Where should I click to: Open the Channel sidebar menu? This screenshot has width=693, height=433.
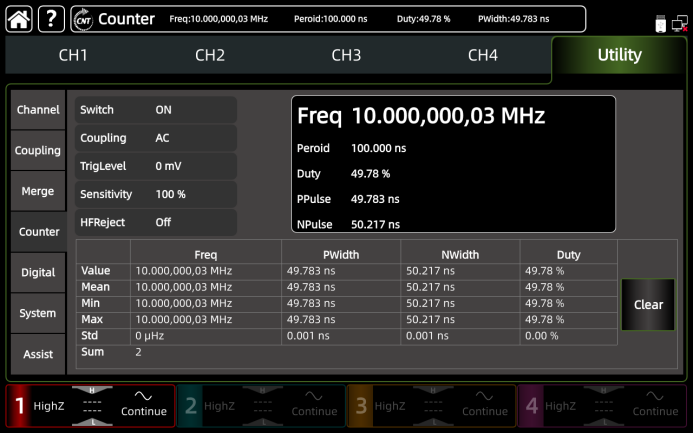[38, 110]
